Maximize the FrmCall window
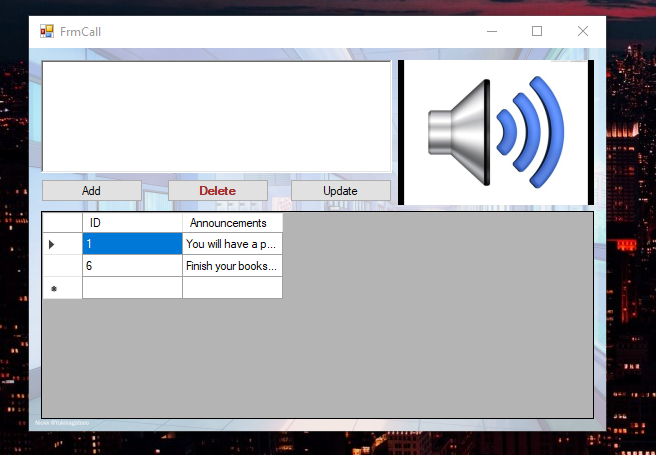The height and width of the screenshot is (455, 656). (x=537, y=31)
